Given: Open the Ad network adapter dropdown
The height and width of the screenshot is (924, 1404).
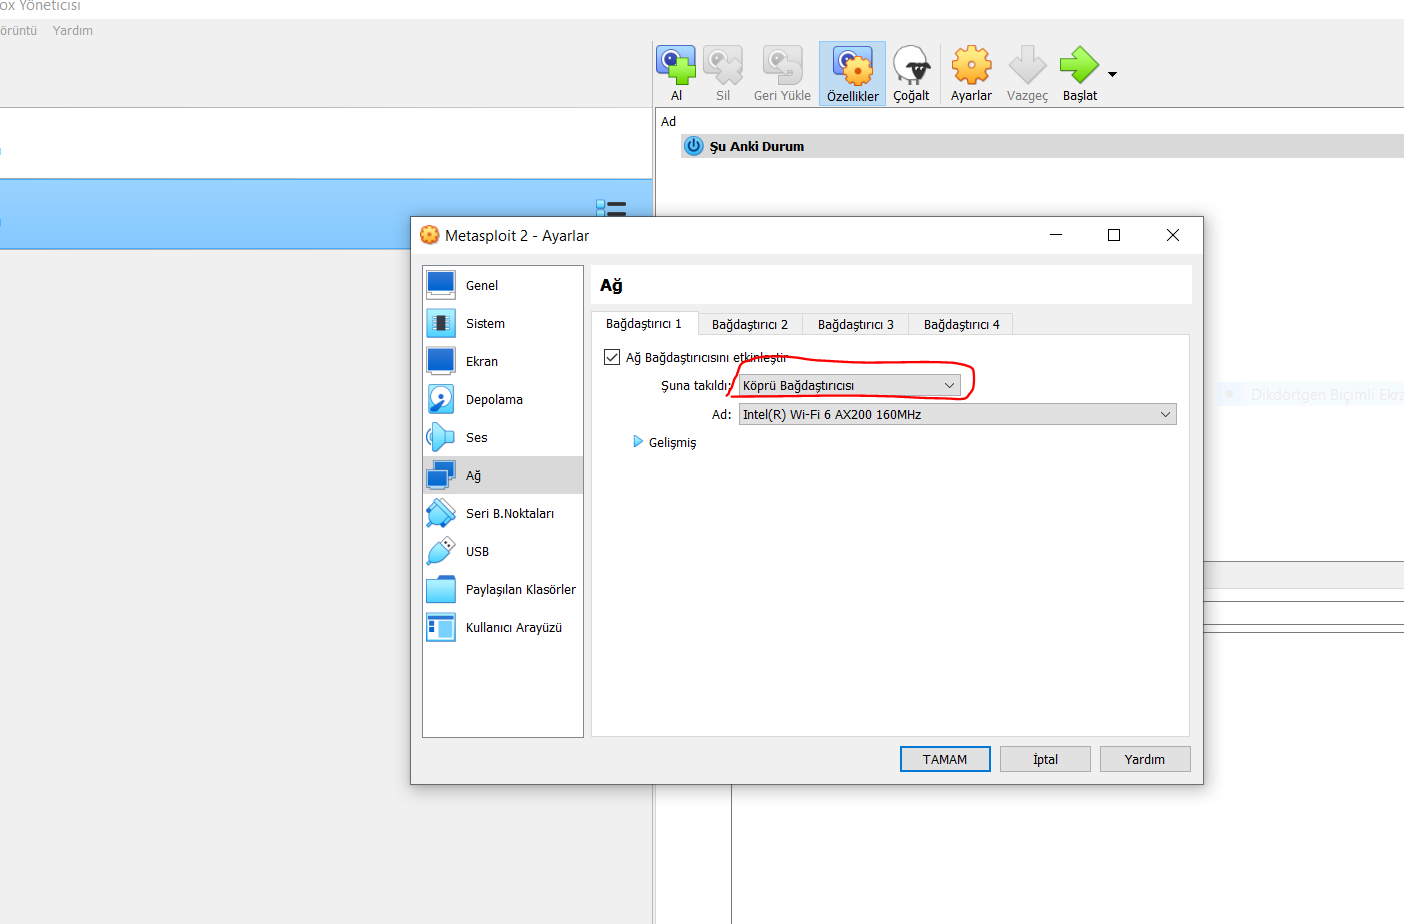Looking at the screenshot, I should point(958,414).
